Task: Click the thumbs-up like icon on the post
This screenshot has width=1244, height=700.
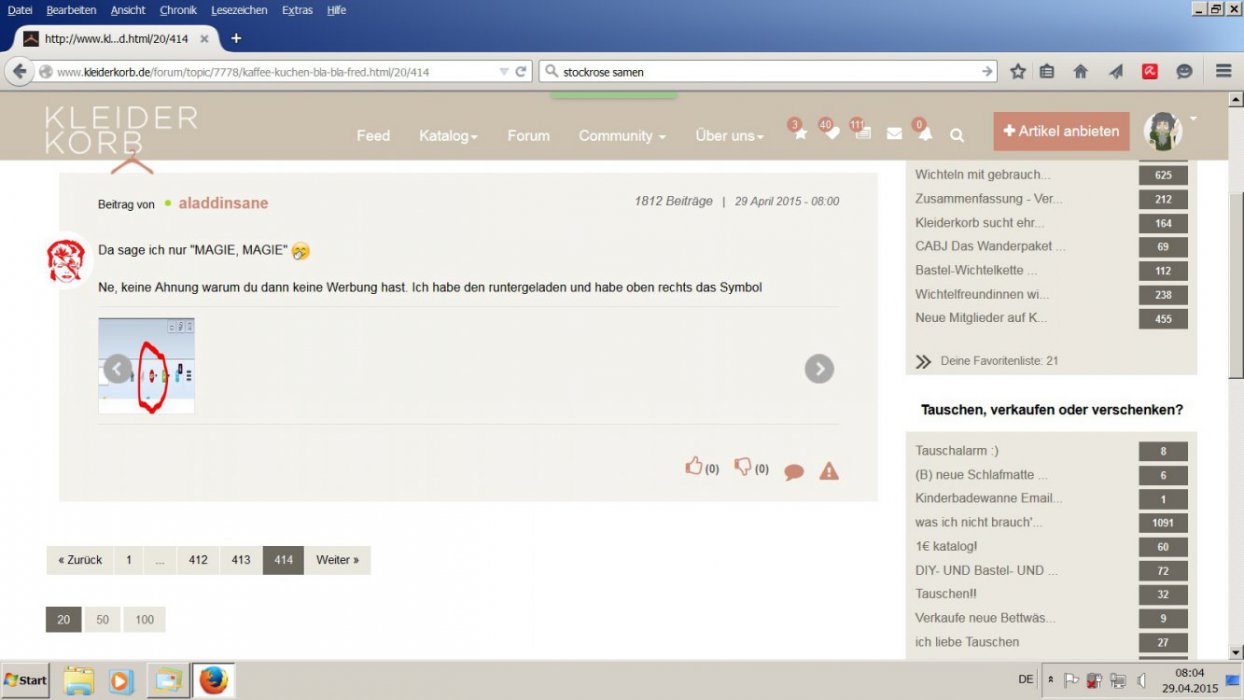Action: tap(694, 466)
